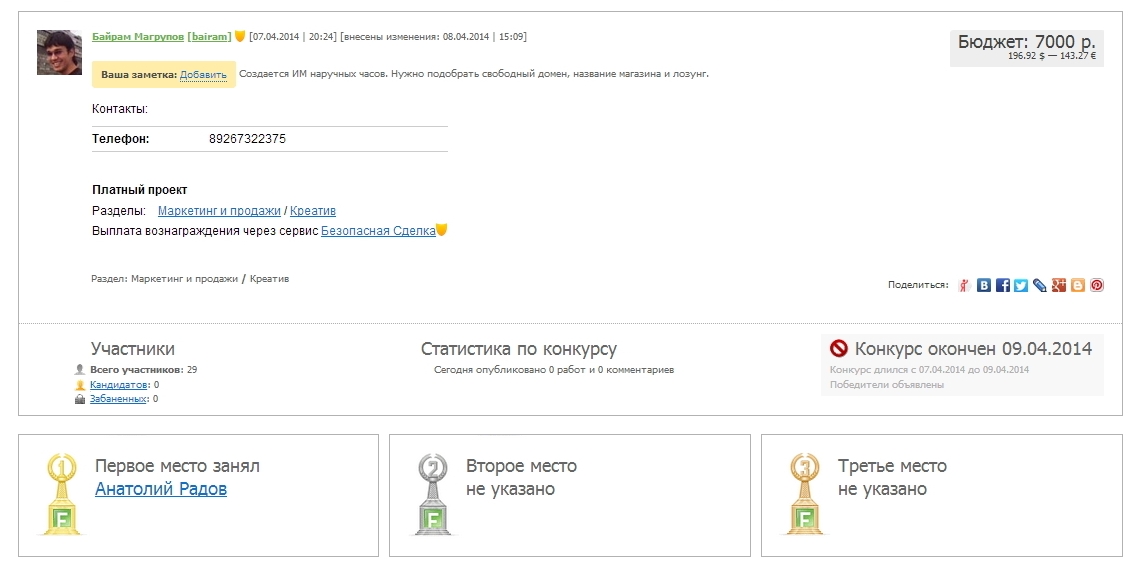
Task: Click the gold first place trophy
Action: coord(62,494)
